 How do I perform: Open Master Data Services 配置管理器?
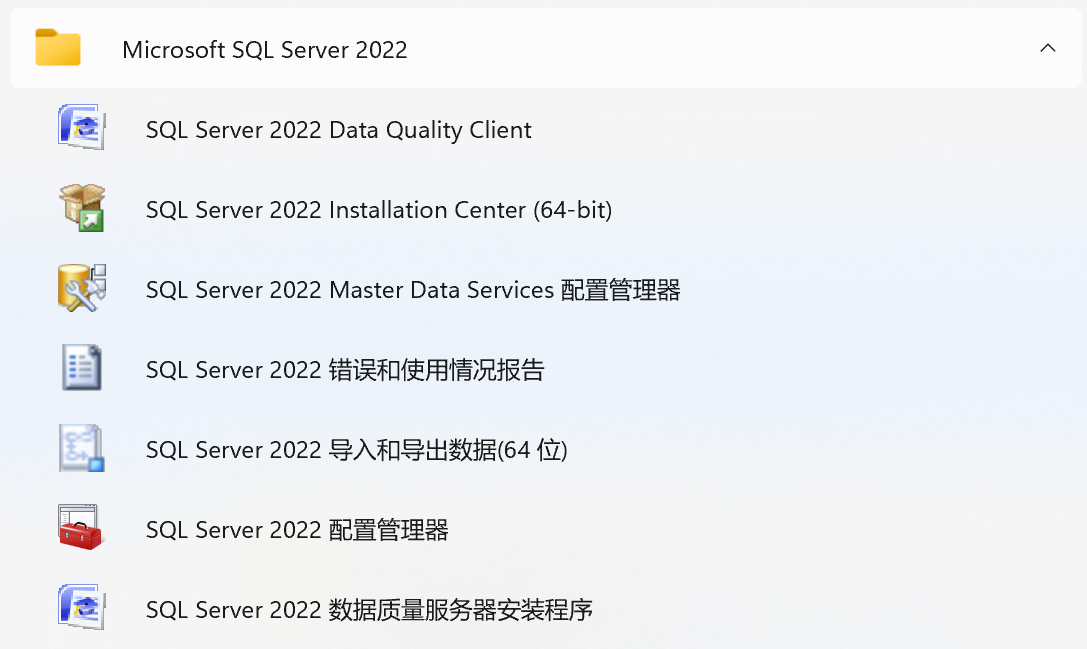(412, 289)
